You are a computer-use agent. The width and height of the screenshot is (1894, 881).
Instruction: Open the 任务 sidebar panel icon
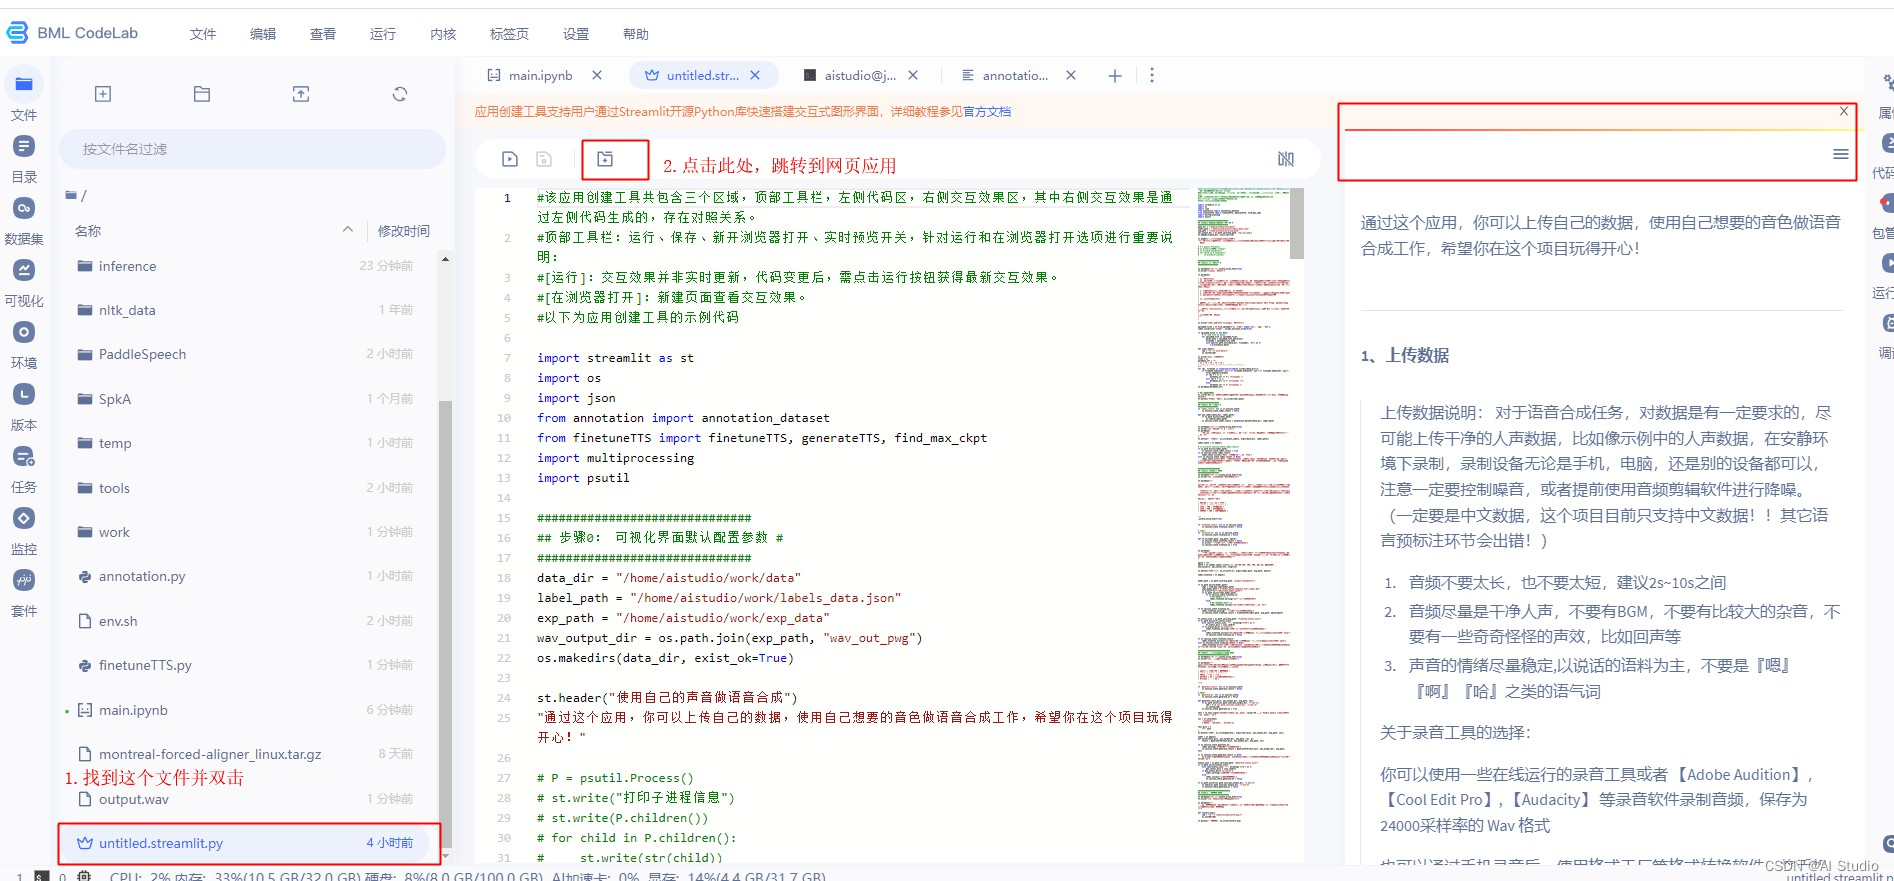[24, 456]
